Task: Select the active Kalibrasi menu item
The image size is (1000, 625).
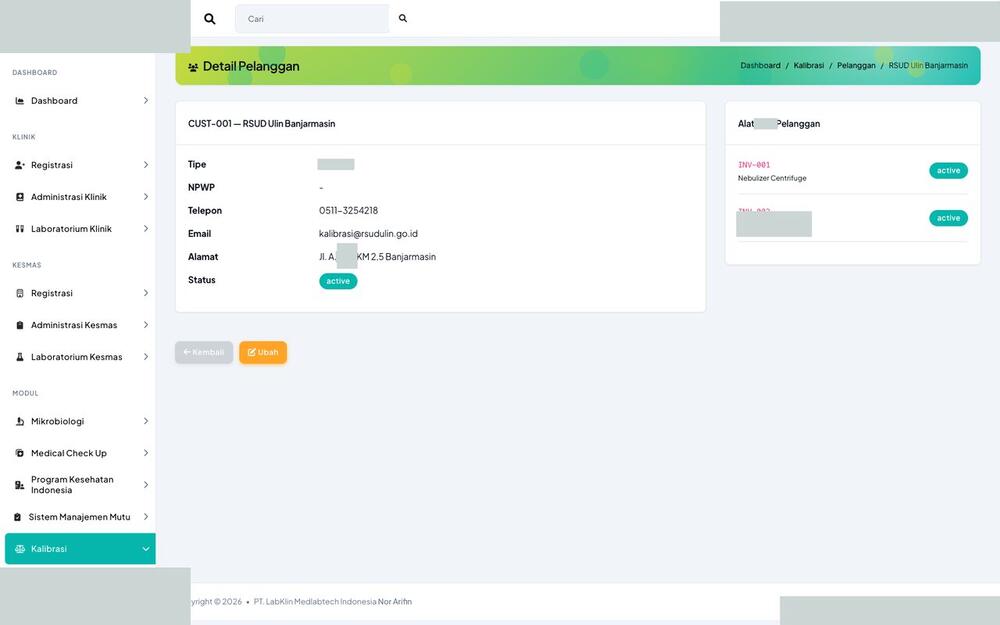Action: 80,549
